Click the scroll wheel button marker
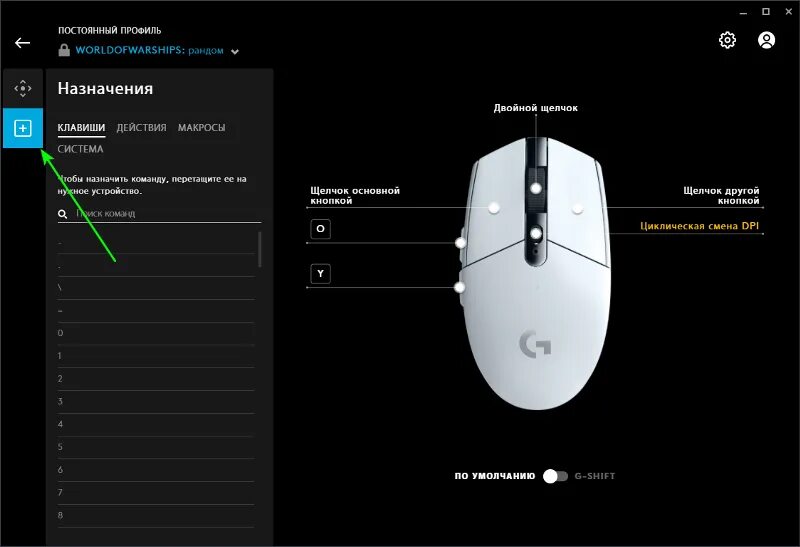The height and width of the screenshot is (547, 800). [x=535, y=188]
